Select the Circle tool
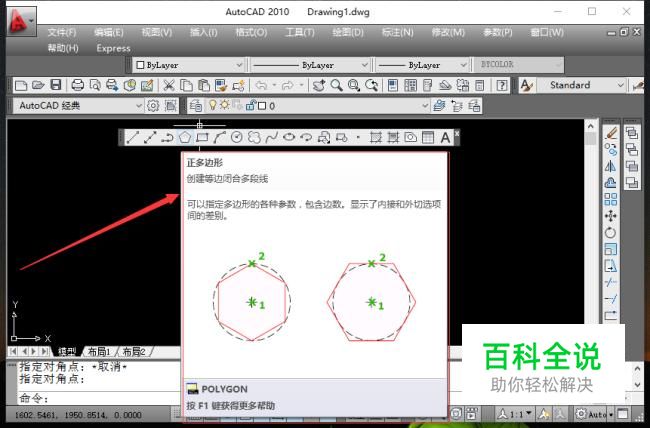Viewport: 650px width, 428px height. 237,137
